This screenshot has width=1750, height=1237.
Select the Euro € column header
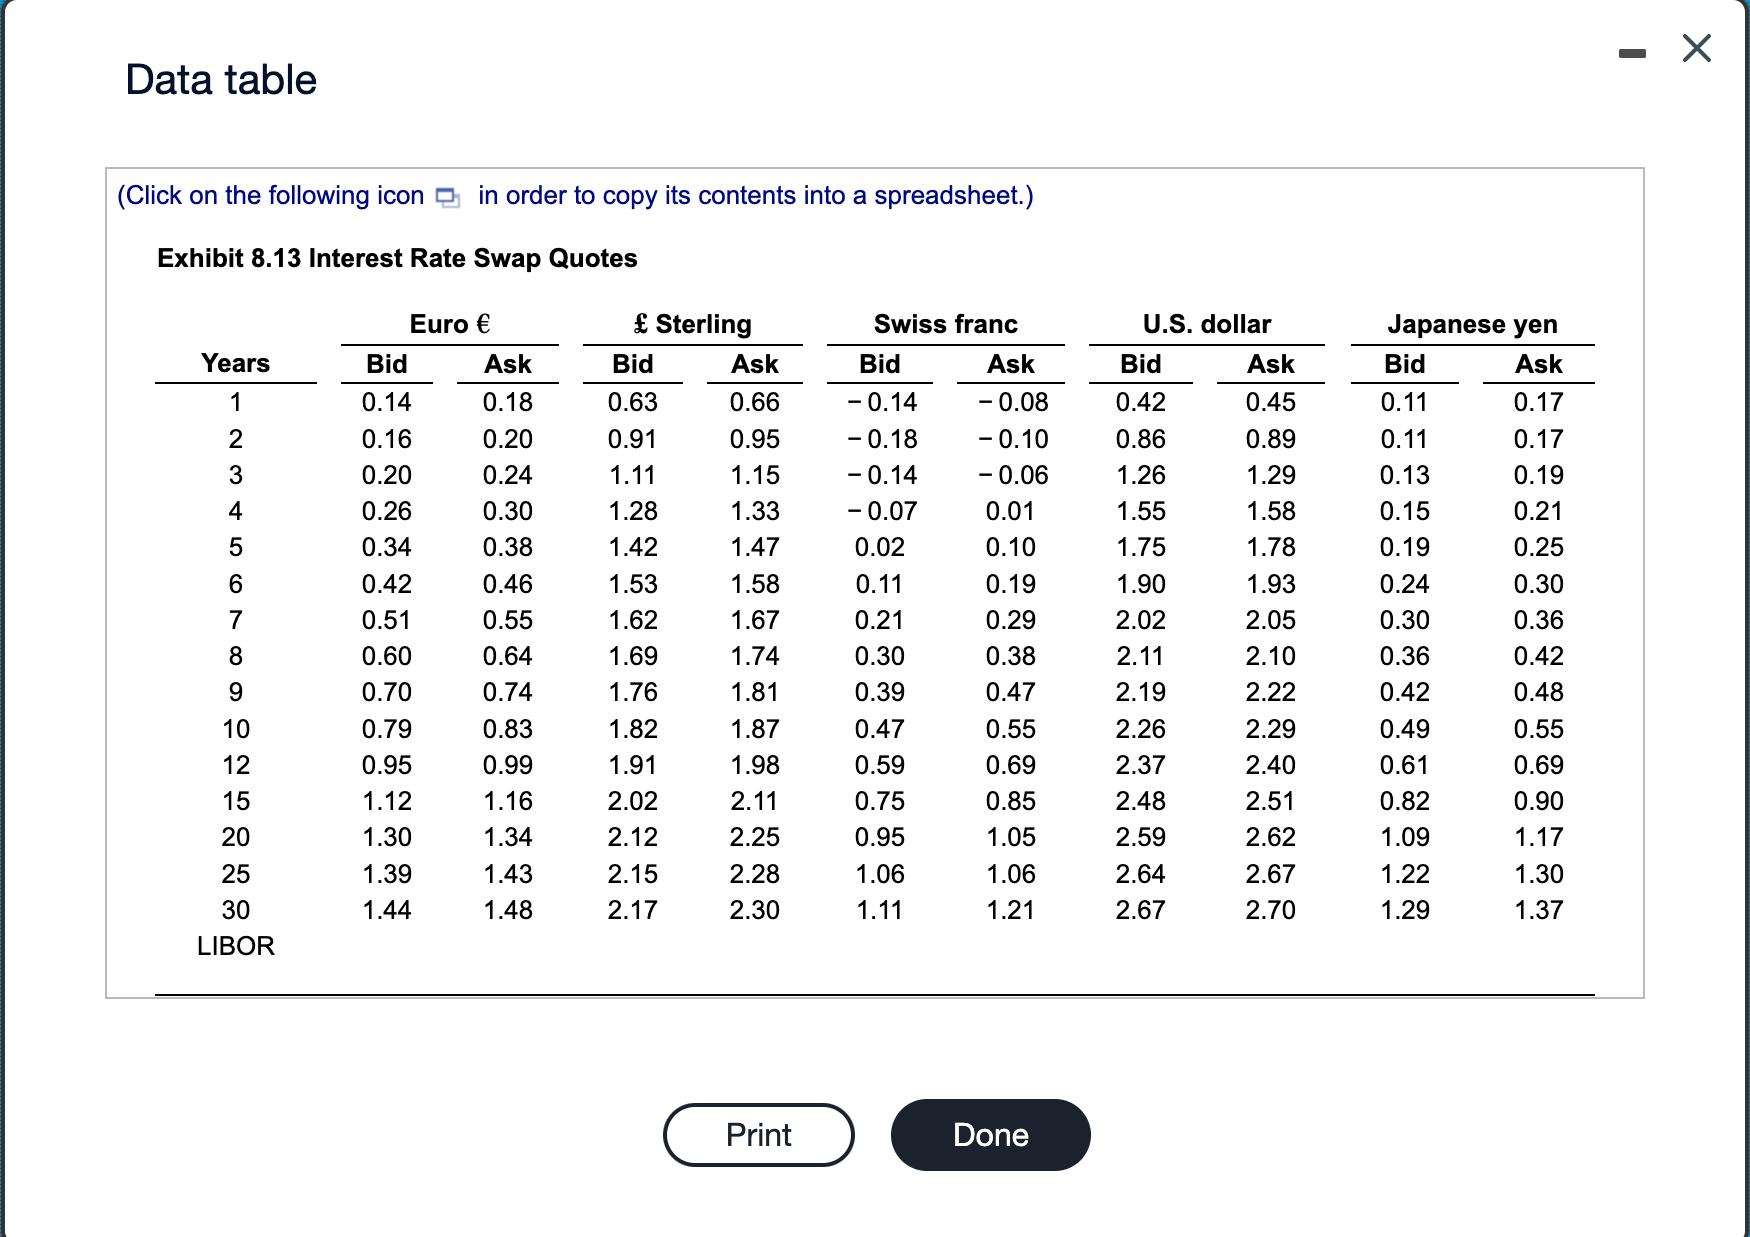pyautogui.click(x=449, y=324)
